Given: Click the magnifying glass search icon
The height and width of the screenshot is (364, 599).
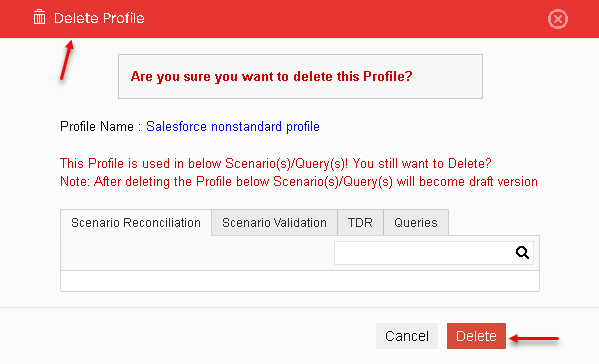Looking at the screenshot, I should pos(522,252).
